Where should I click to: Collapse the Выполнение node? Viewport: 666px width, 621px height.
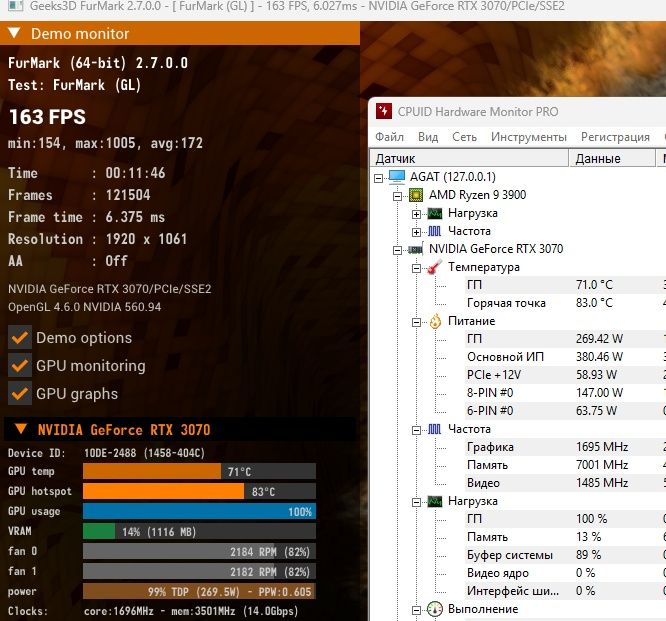[416, 610]
